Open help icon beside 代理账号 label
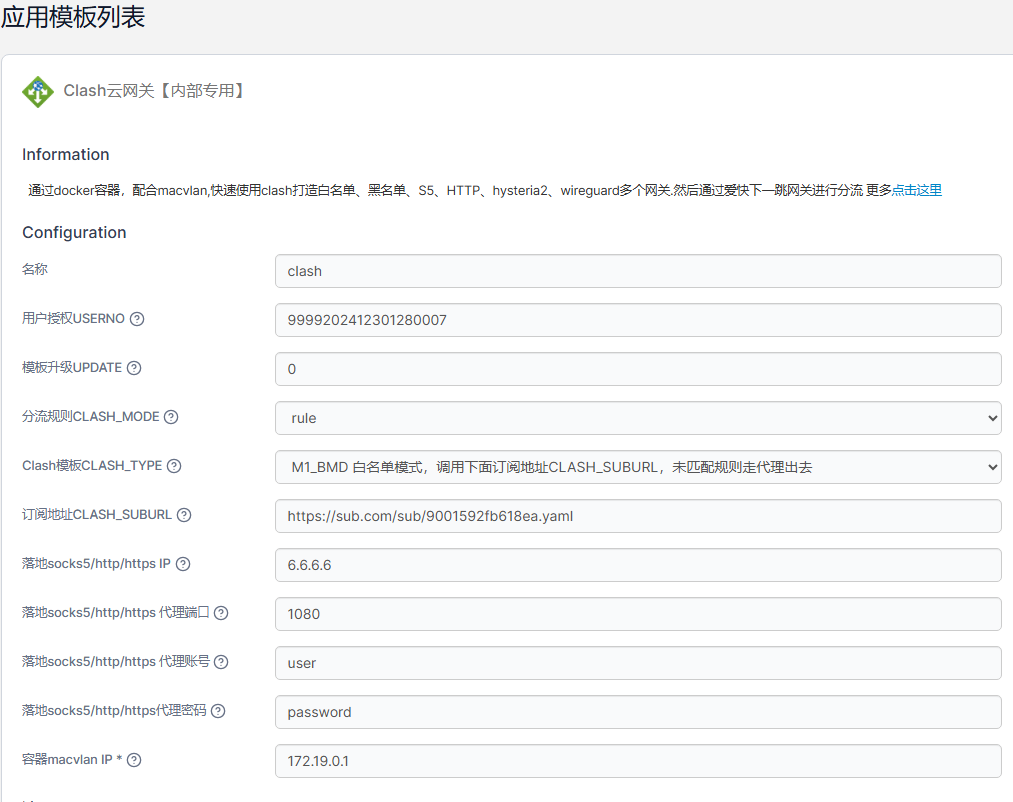Image resolution: width=1013 pixels, height=802 pixels. (221, 662)
